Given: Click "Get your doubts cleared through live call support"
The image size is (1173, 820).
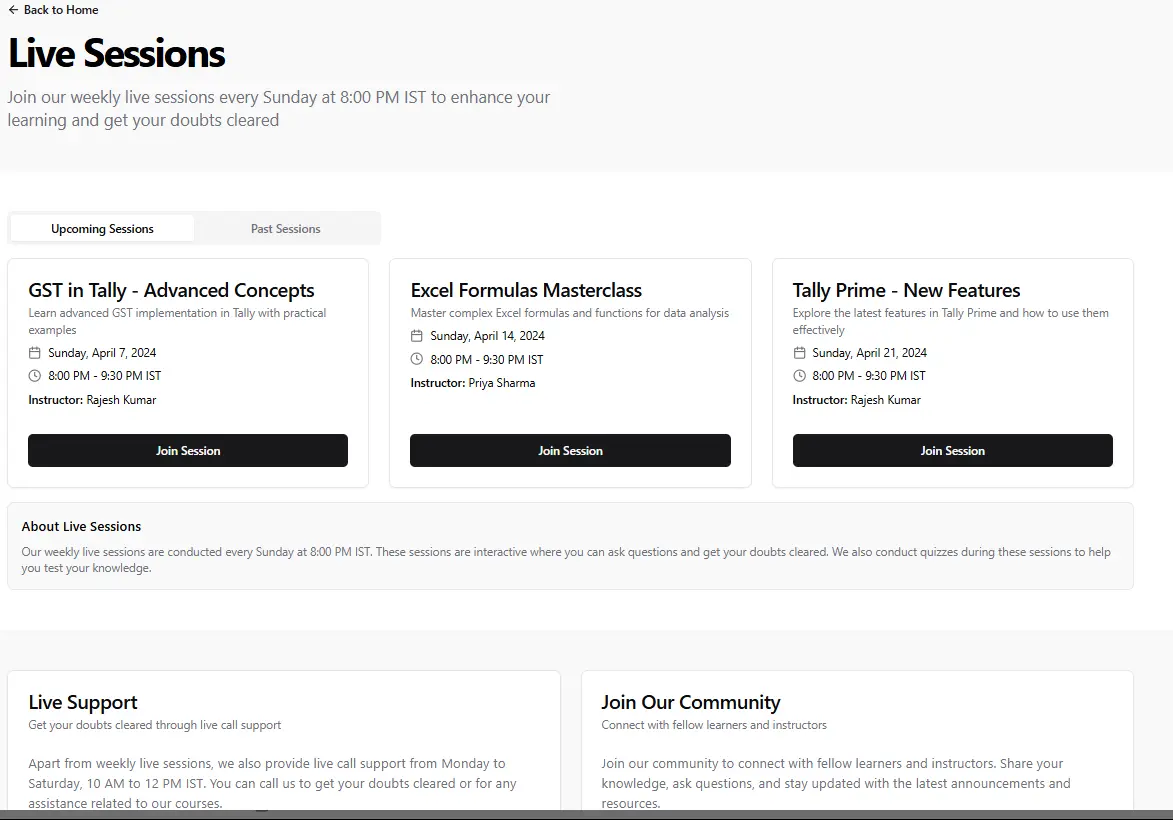Looking at the screenshot, I should (155, 725).
